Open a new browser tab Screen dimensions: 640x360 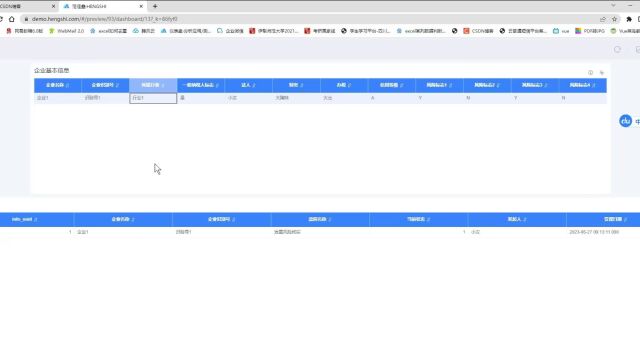pos(155,6)
